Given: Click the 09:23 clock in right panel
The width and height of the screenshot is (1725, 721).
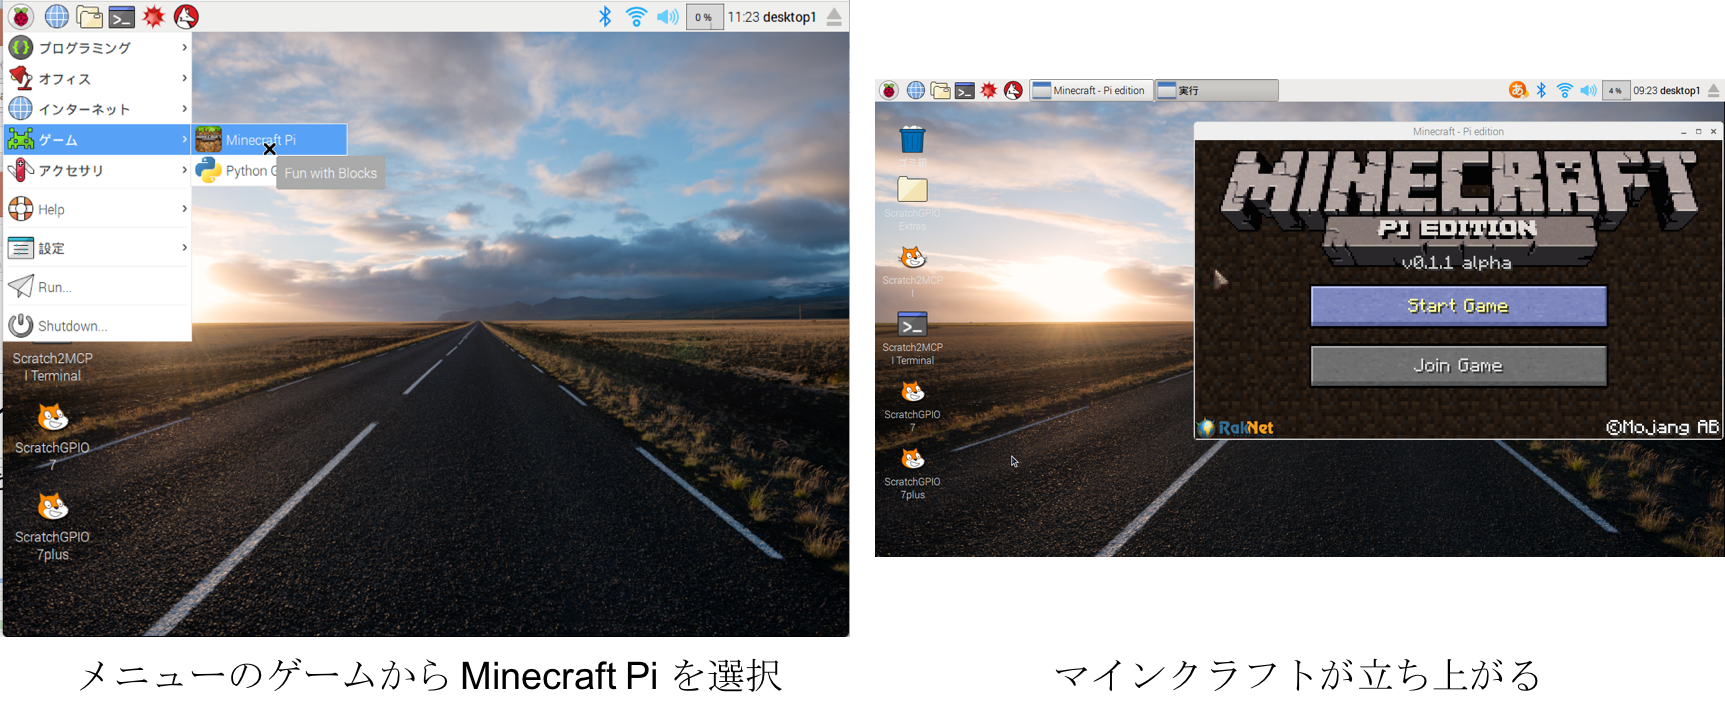Looking at the screenshot, I should coord(1646,90).
